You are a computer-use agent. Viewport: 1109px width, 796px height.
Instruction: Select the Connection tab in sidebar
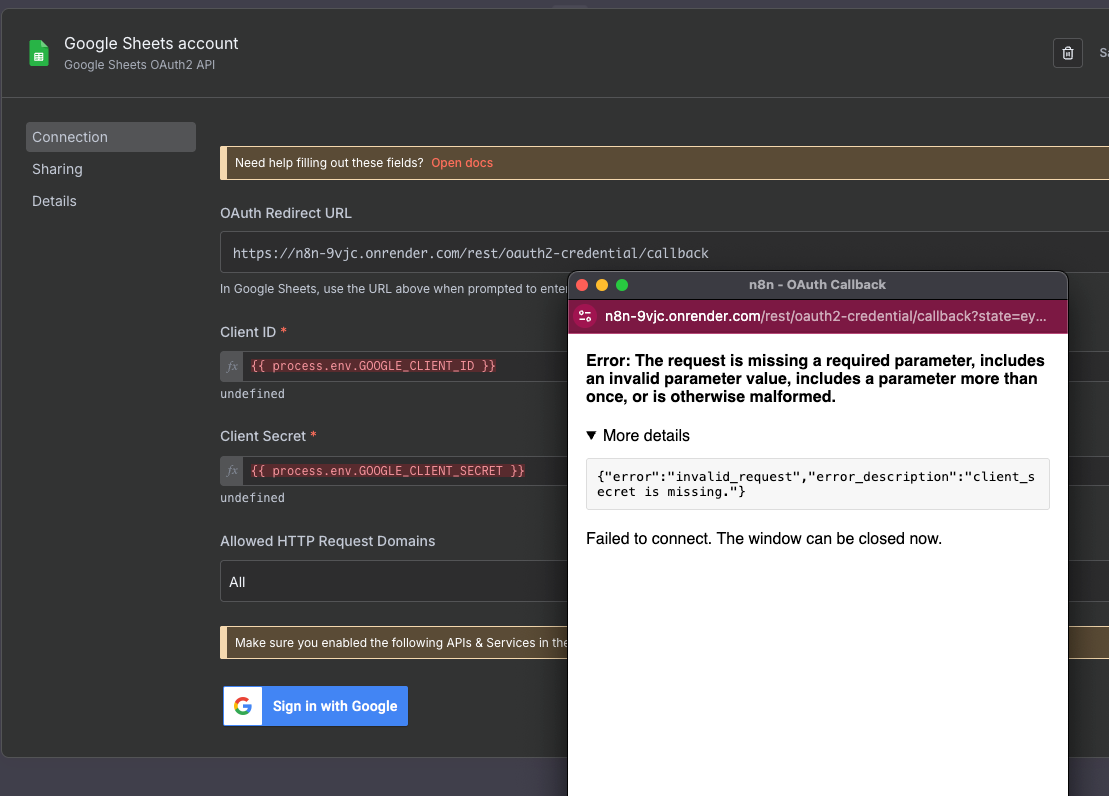(110, 137)
